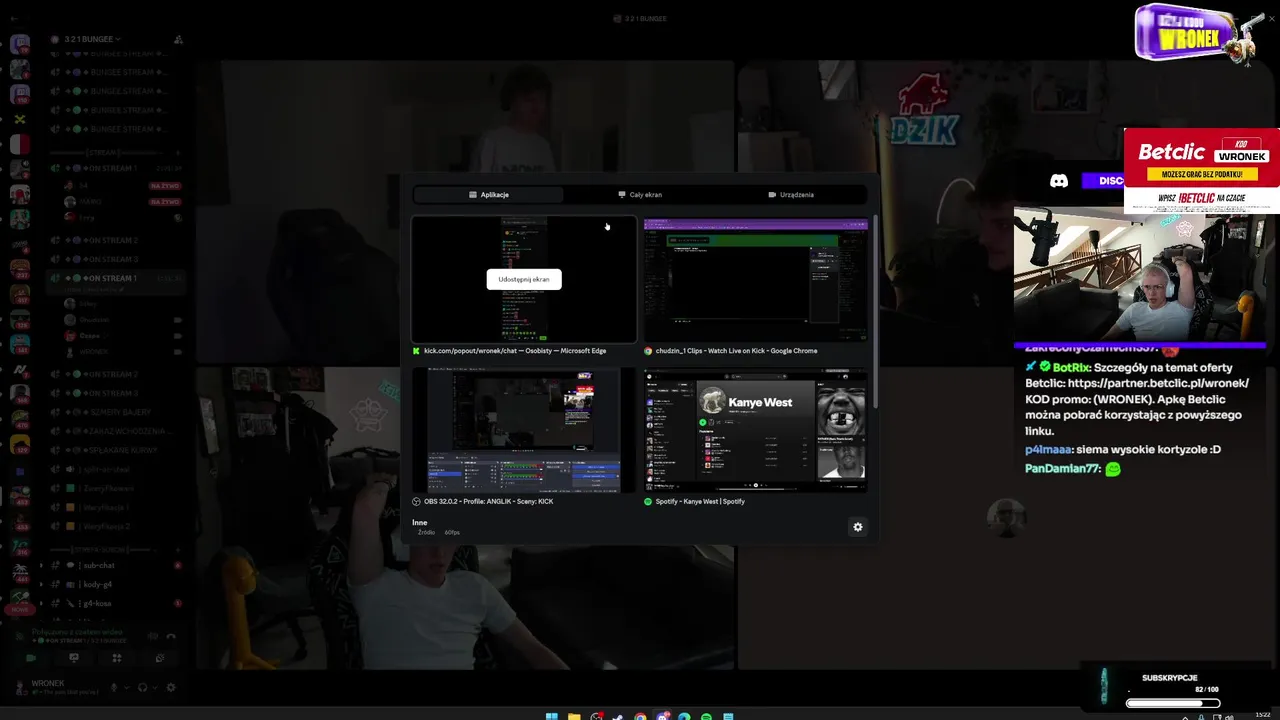Open soundboard icon in Discord voice panel
The width and height of the screenshot is (1280, 720).
(x=160, y=658)
